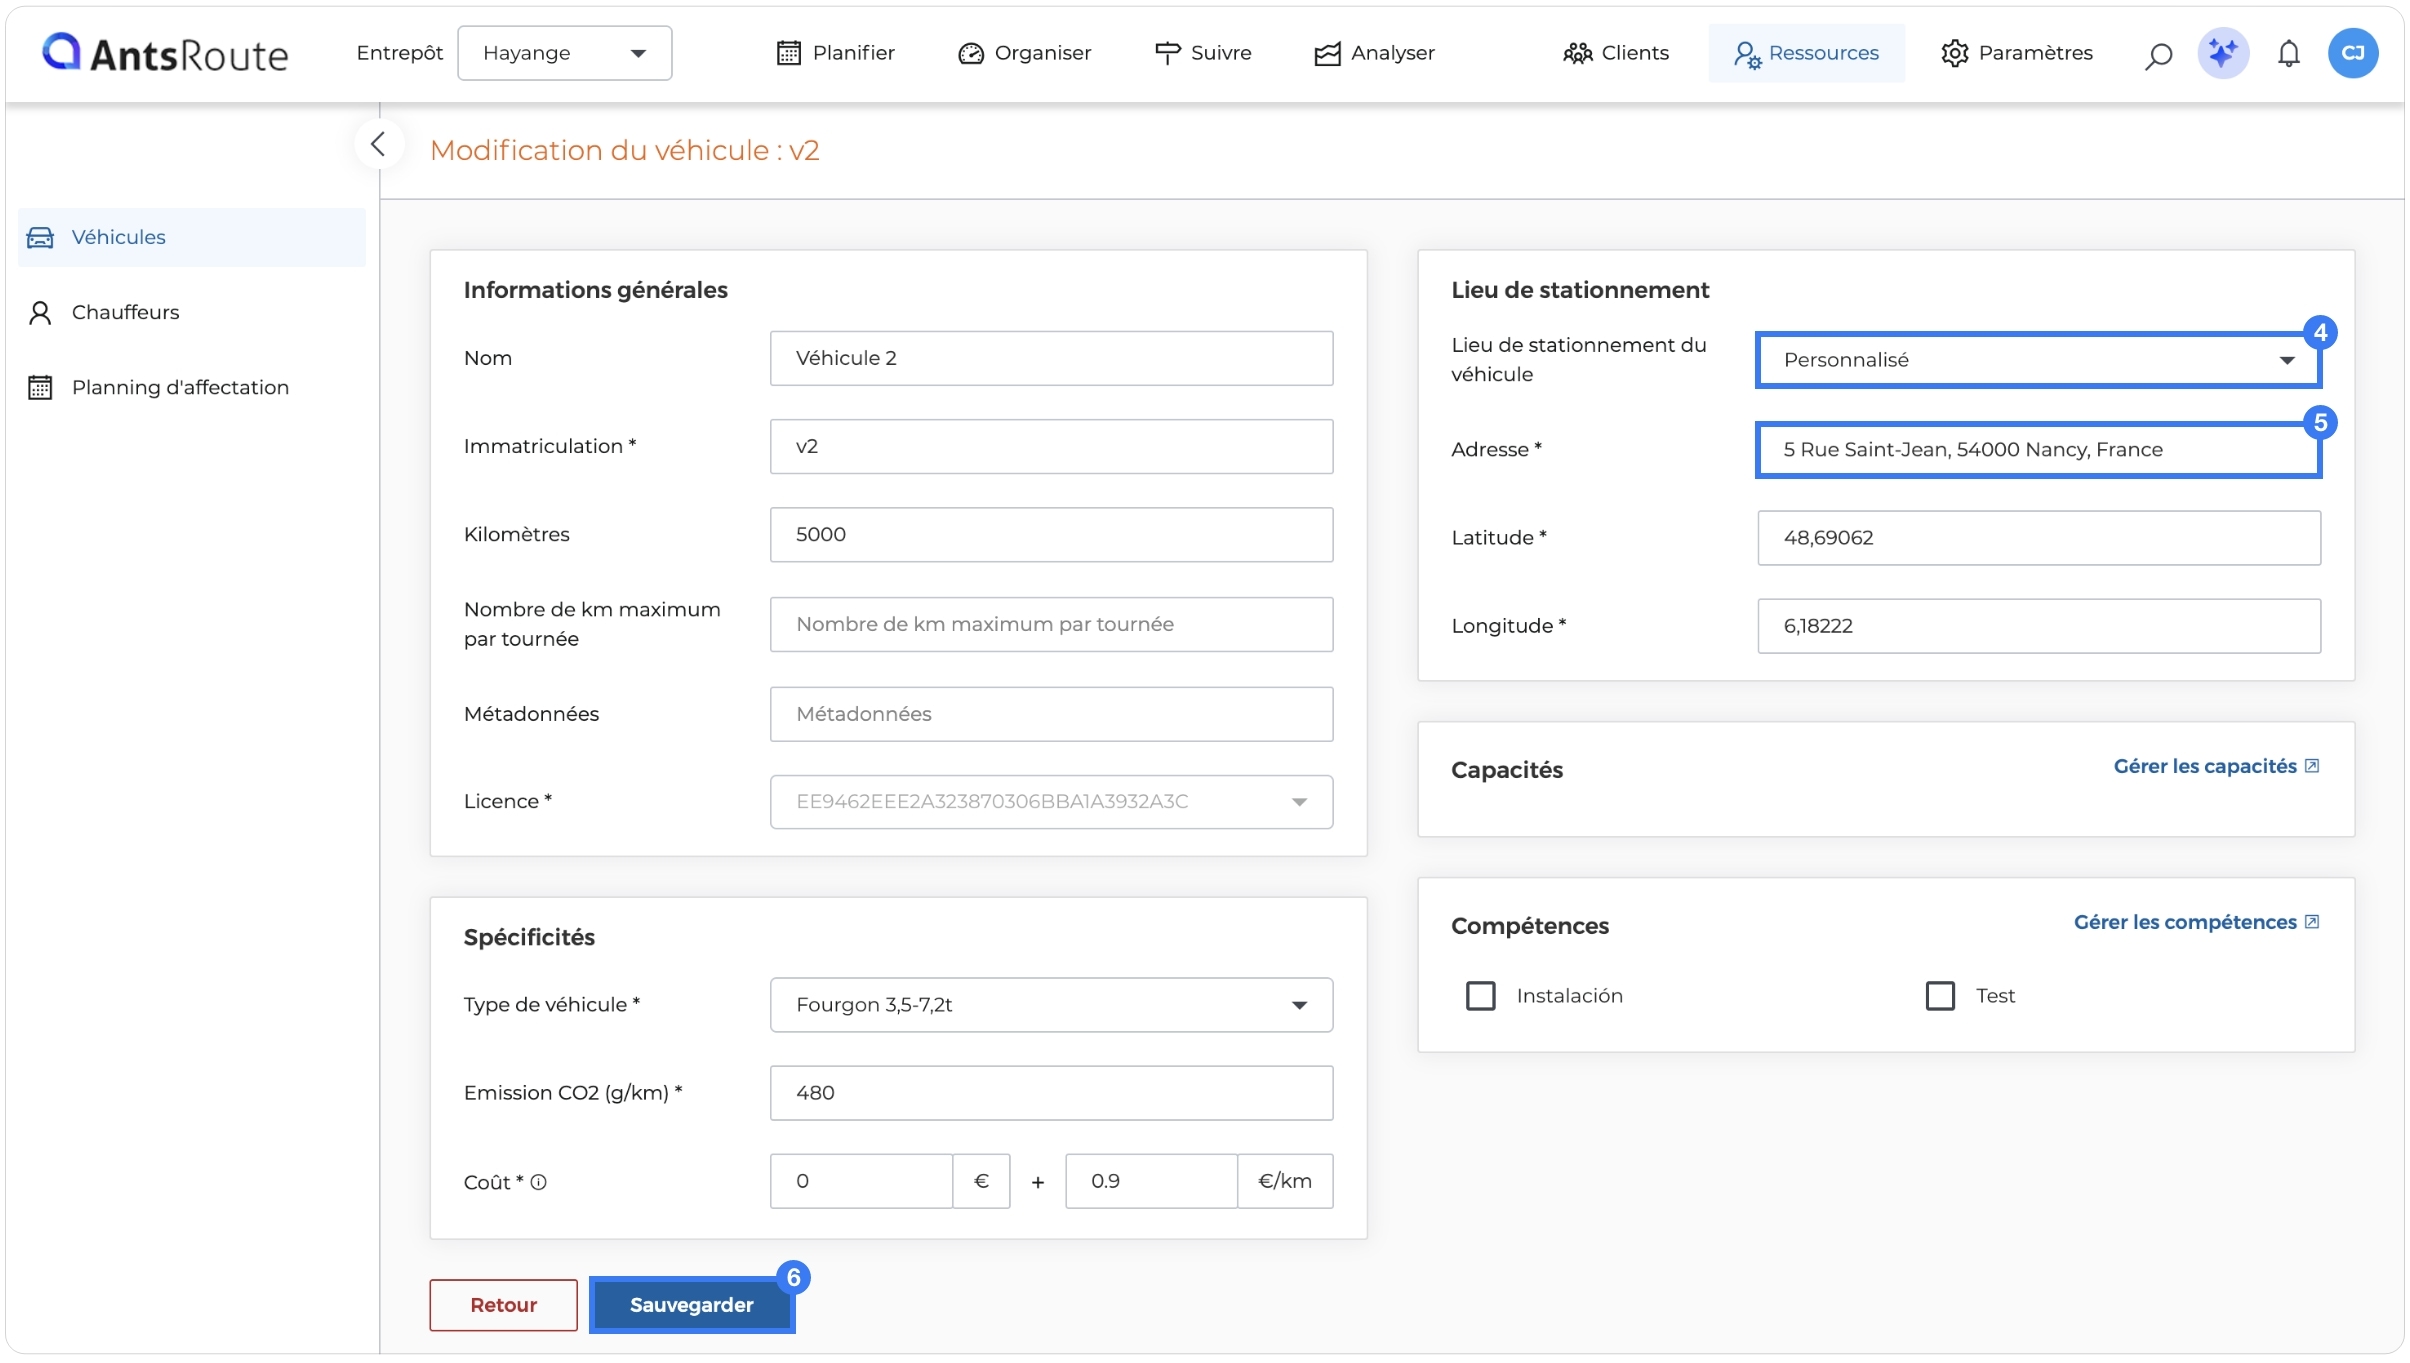Open the AI sparkle assistant icon
This screenshot has width=2410, height=1363.
(2223, 53)
